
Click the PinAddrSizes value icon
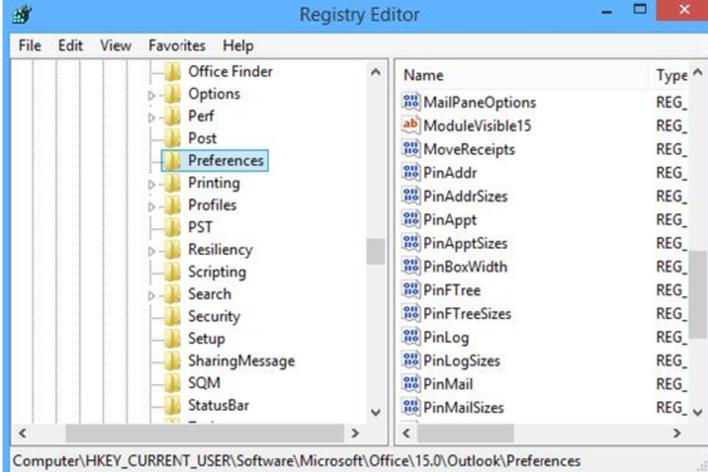pos(410,196)
